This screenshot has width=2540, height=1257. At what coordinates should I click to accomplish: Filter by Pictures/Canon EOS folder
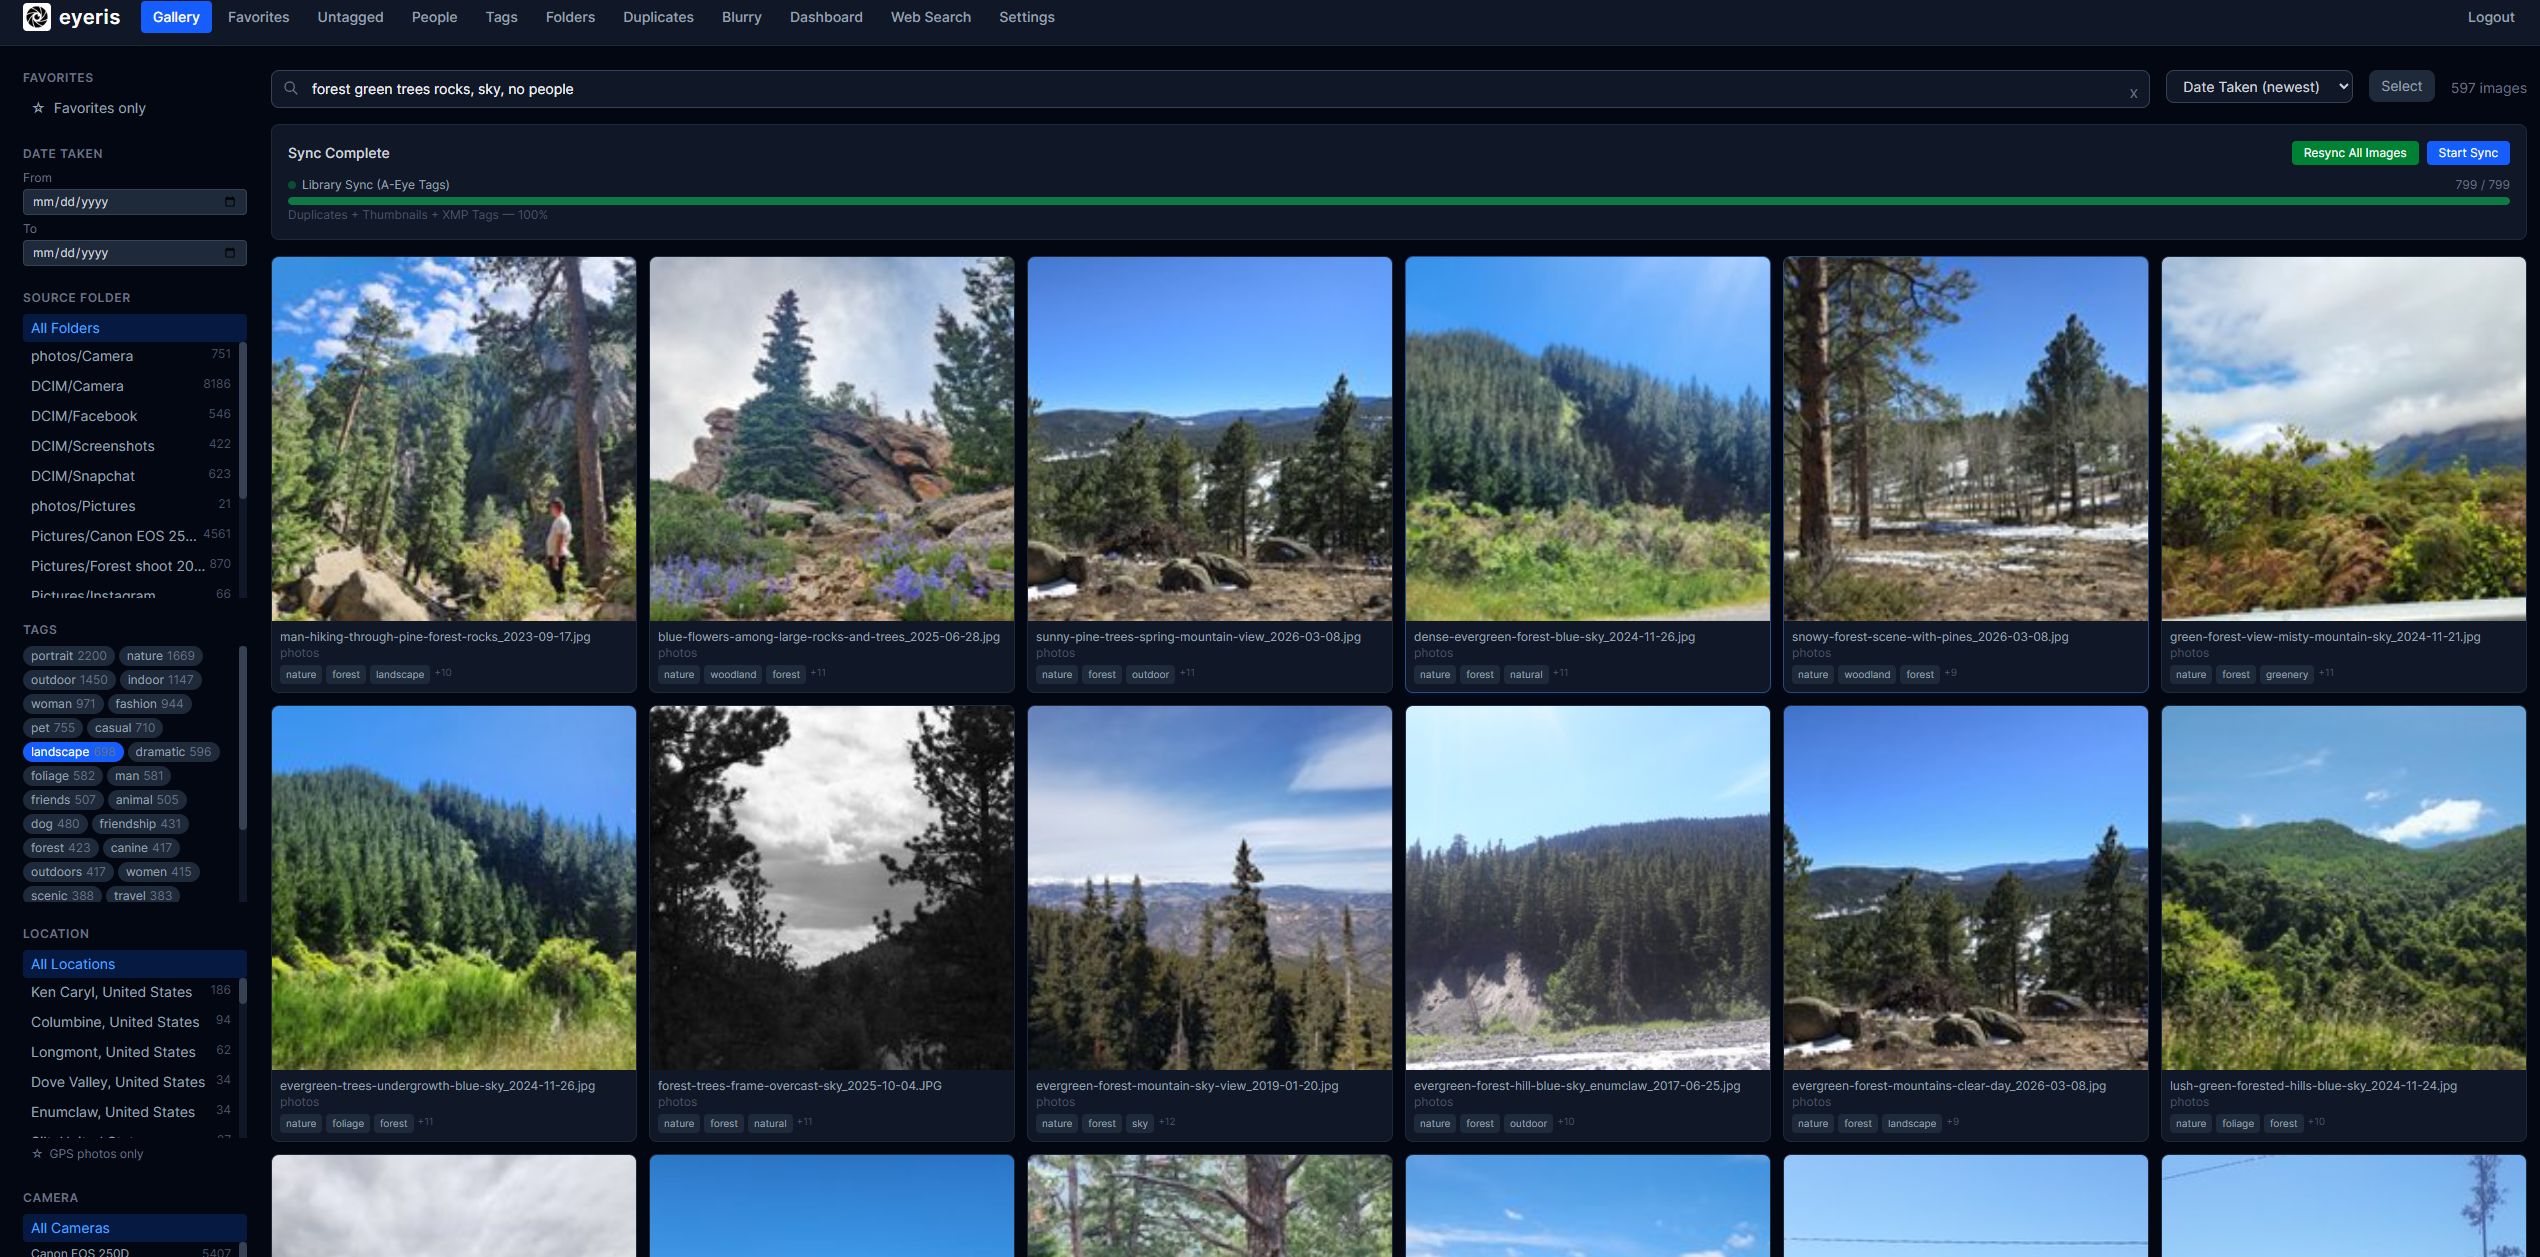pyautogui.click(x=130, y=536)
